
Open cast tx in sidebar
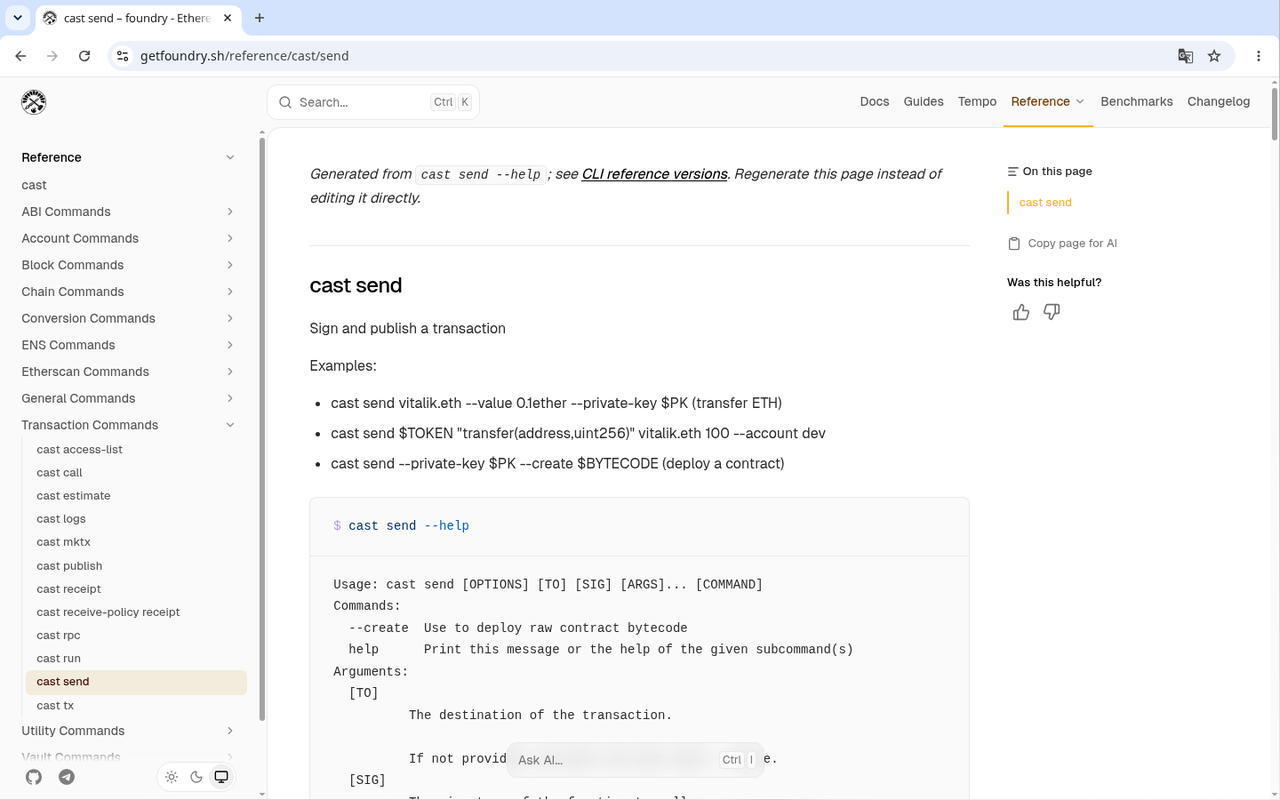[x=55, y=706]
